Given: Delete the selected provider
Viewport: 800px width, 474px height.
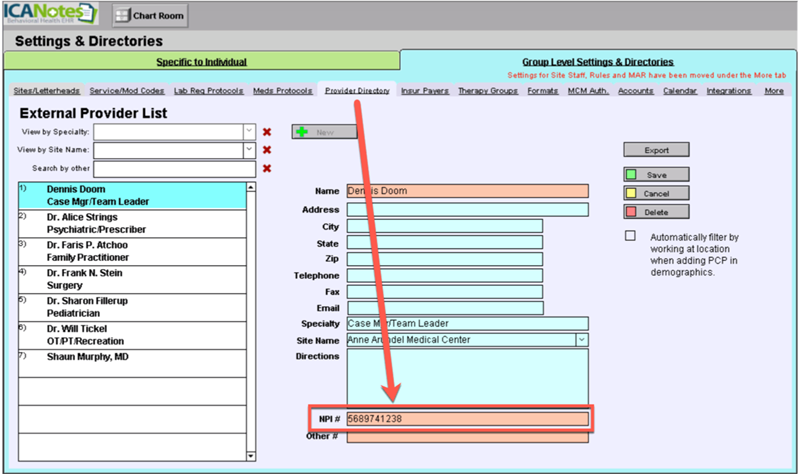Looking at the screenshot, I should [x=656, y=212].
